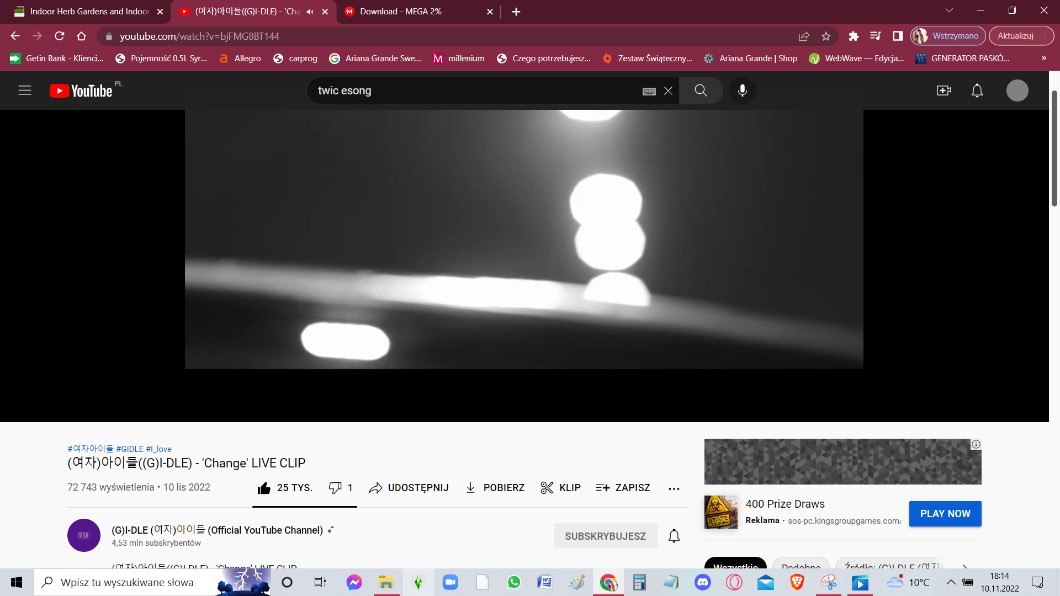Open the Allegro bookmark

tap(240, 58)
